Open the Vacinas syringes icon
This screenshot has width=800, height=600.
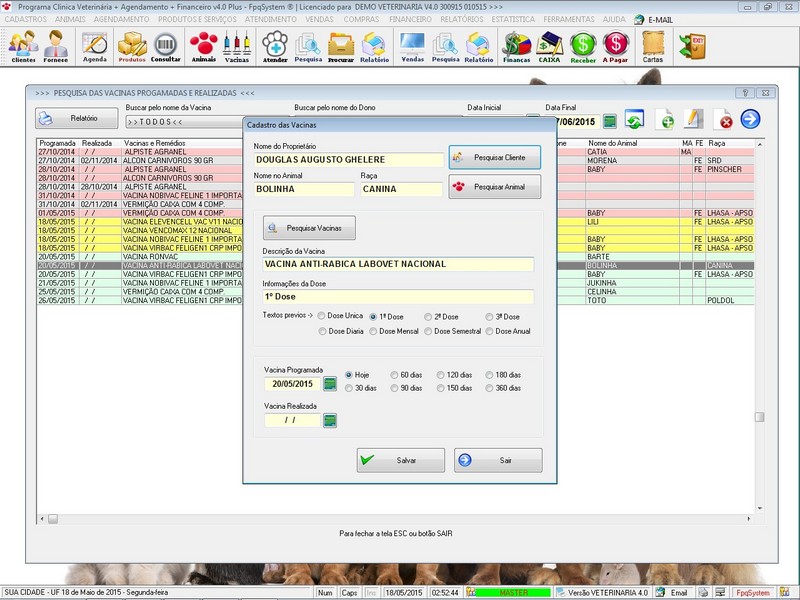click(x=237, y=46)
